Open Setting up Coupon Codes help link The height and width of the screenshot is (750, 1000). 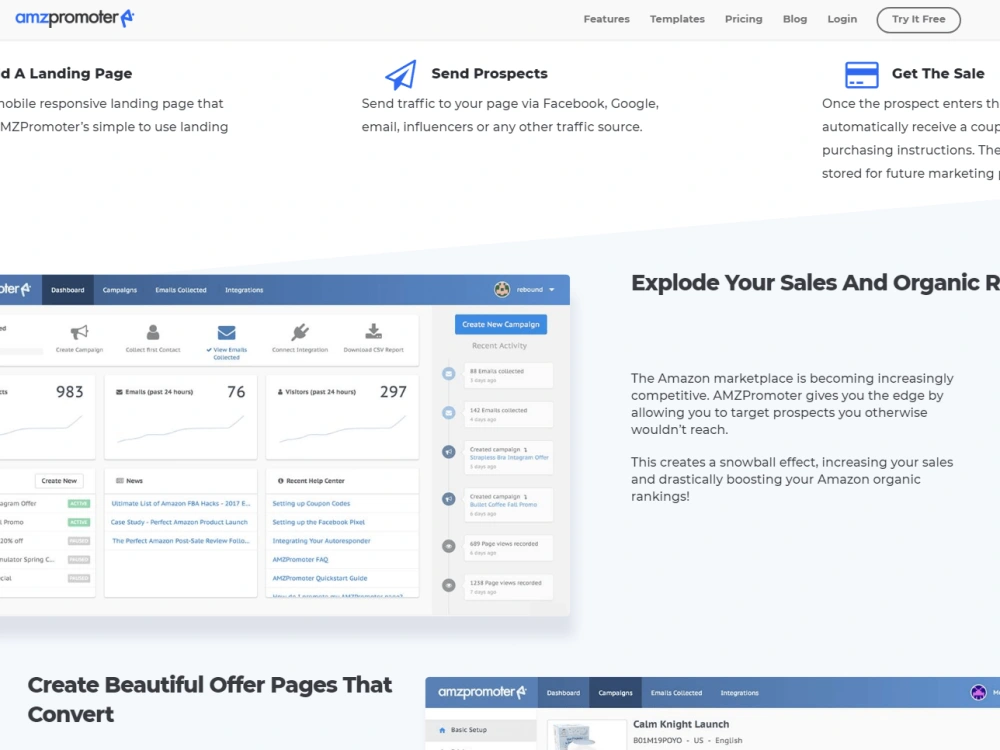[311, 503]
